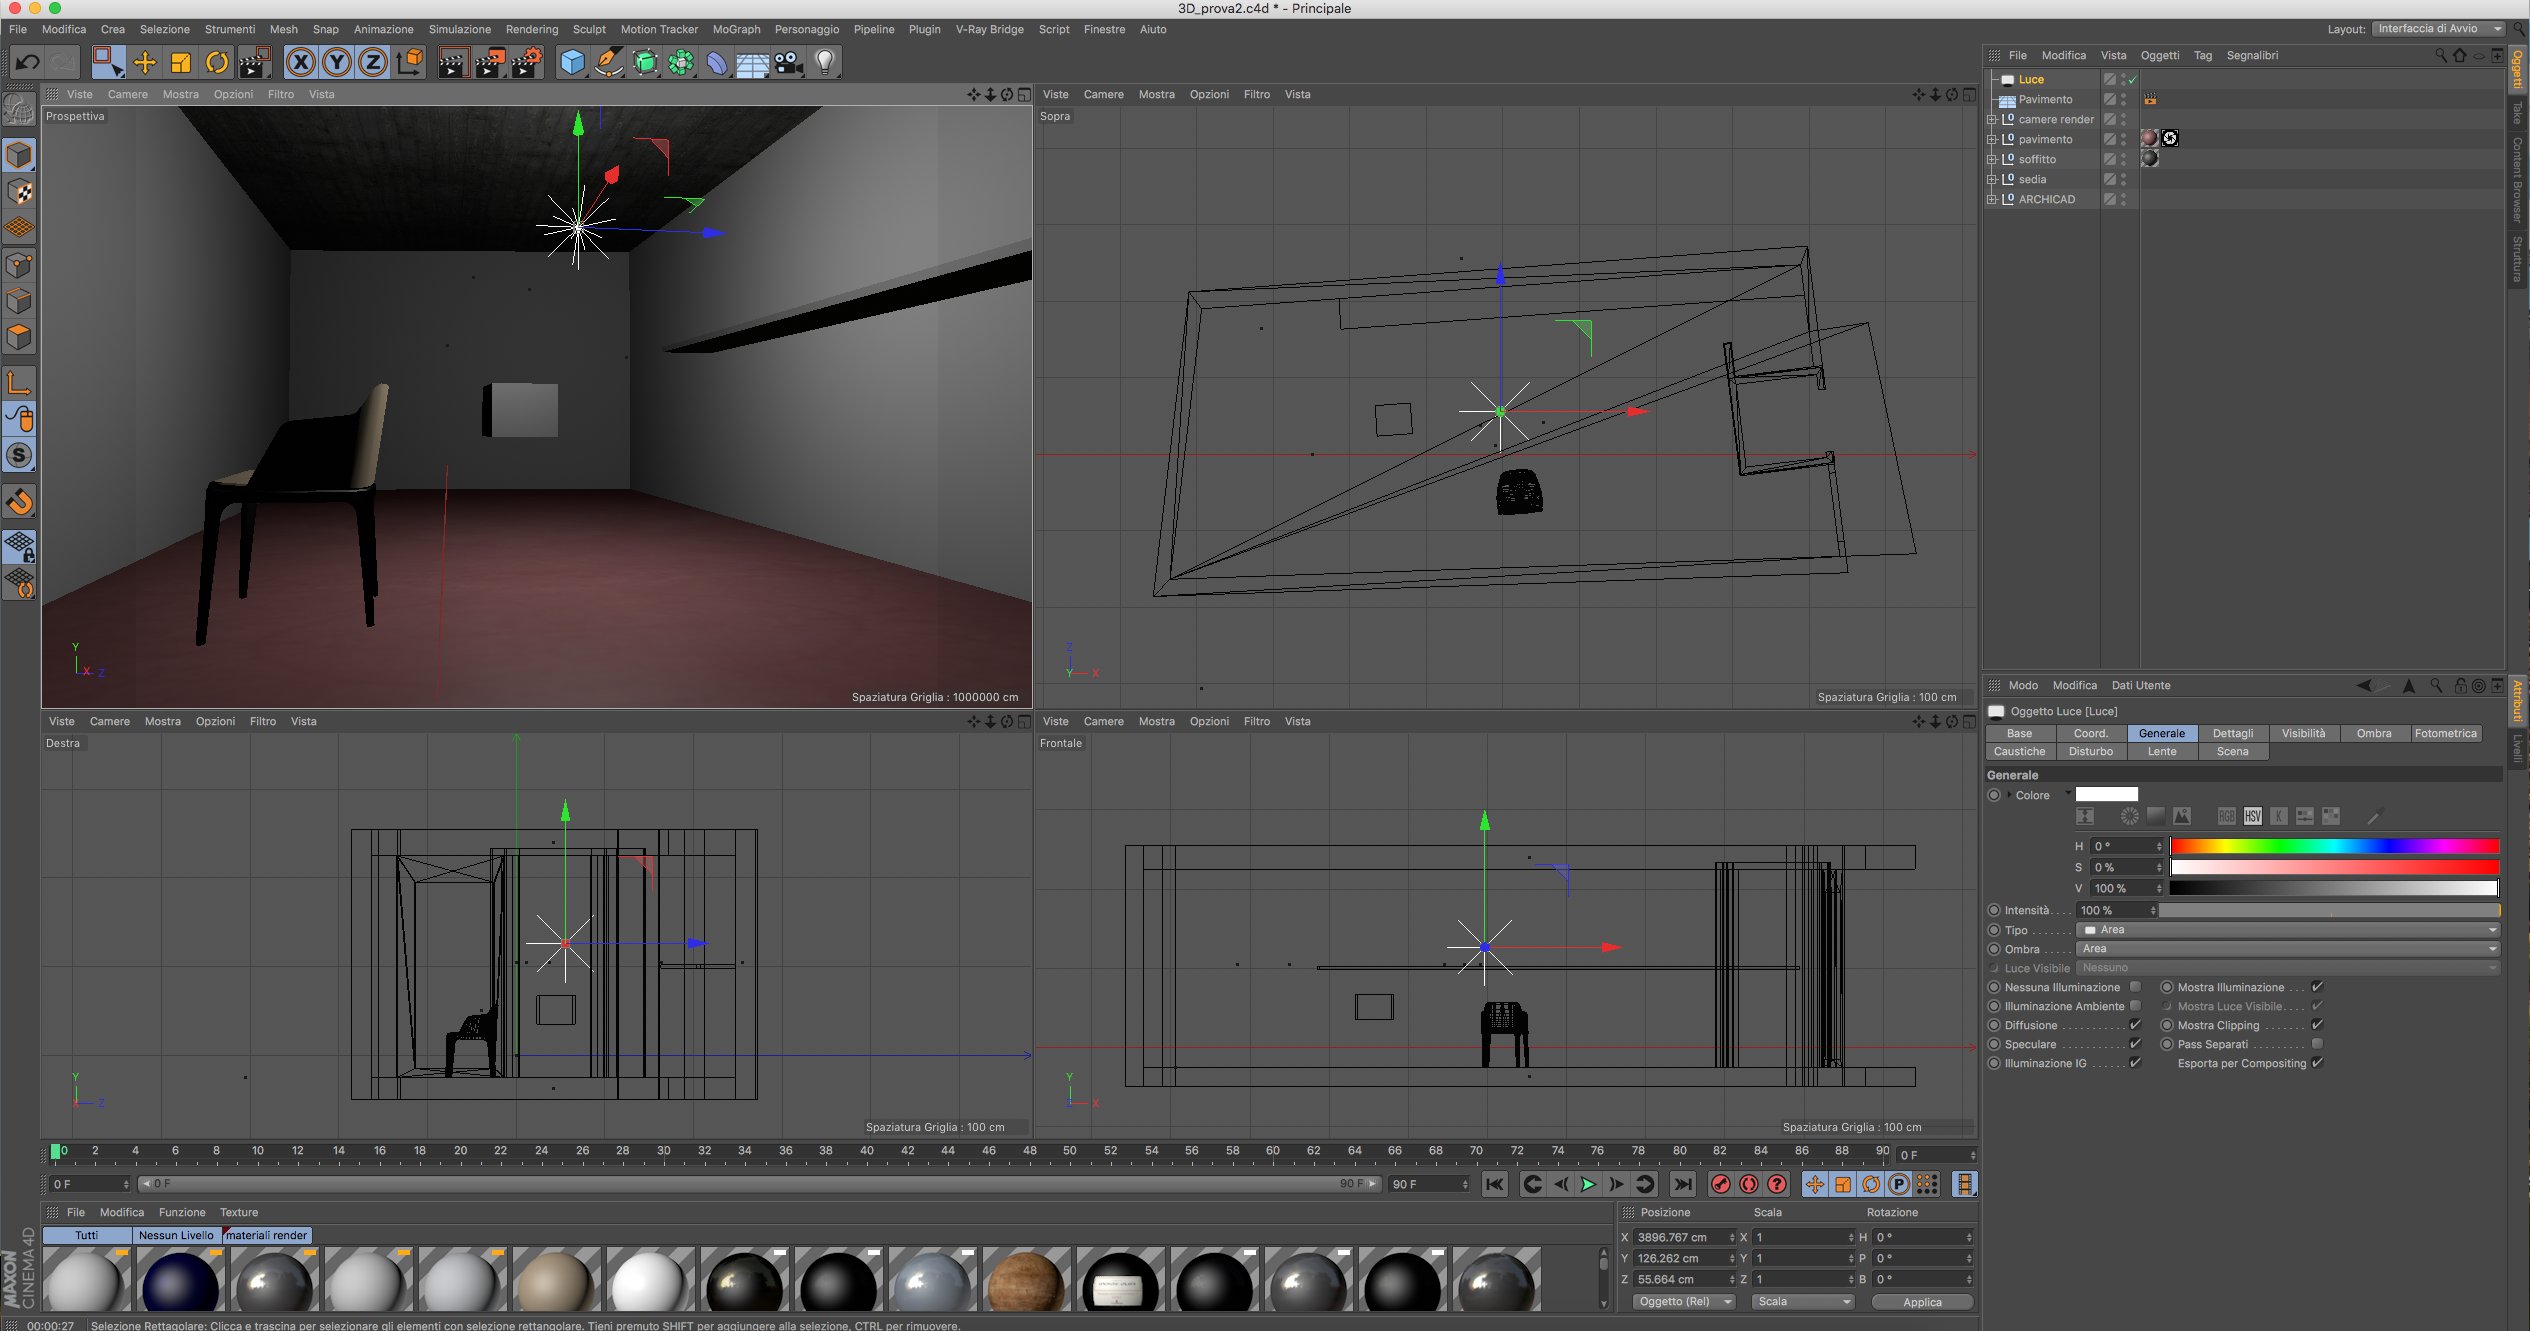This screenshot has width=2530, height=1331.
Task: Open the MoGraph menu
Action: click(736, 29)
